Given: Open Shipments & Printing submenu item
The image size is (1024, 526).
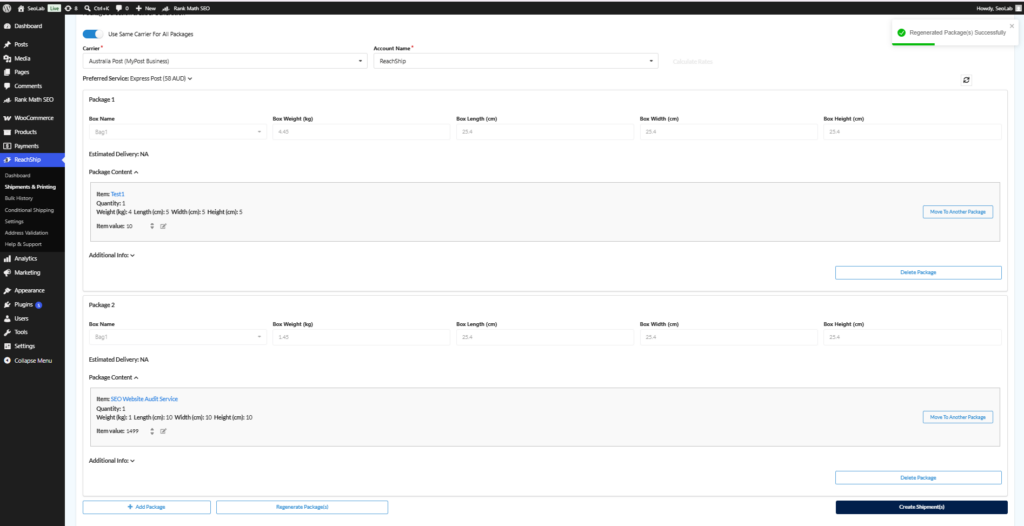Looking at the screenshot, I should click(30, 187).
